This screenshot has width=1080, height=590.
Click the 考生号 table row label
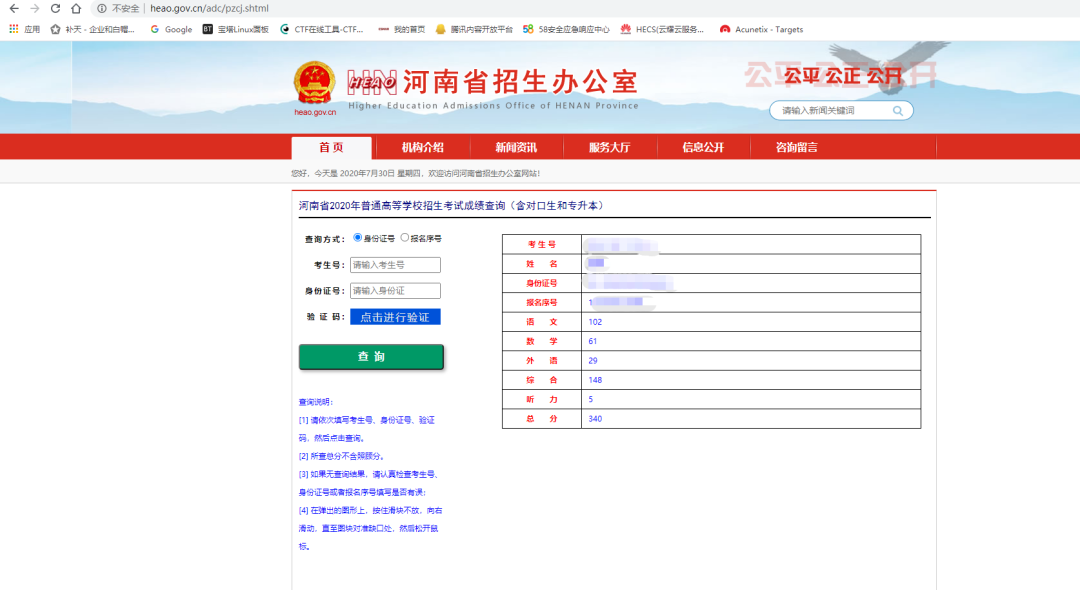tap(542, 244)
